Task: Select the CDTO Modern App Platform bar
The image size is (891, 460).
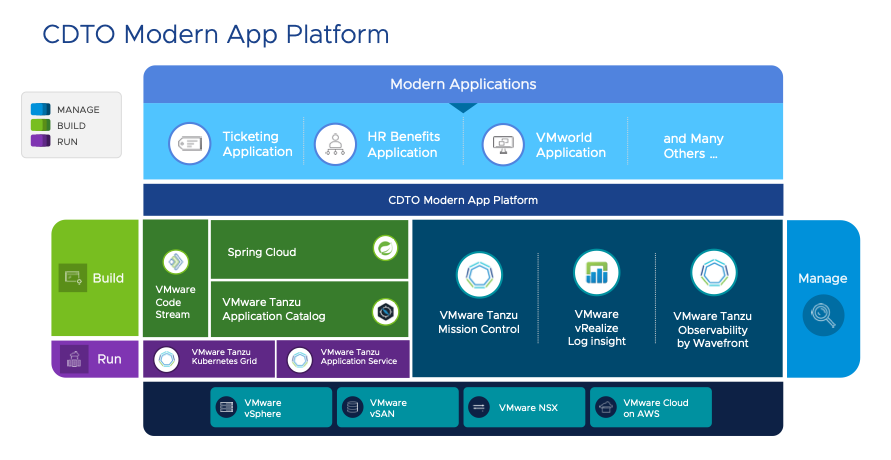Action: (x=463, y=200)
